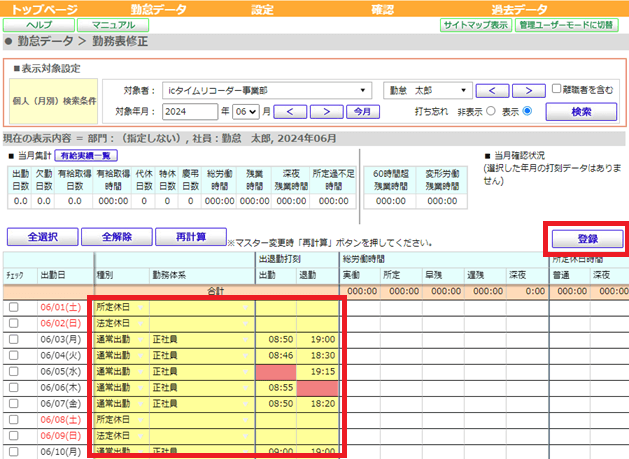Open the 勤怠 太郎 employee dropdown
This screenshot has width=629, height=459.
428,91
